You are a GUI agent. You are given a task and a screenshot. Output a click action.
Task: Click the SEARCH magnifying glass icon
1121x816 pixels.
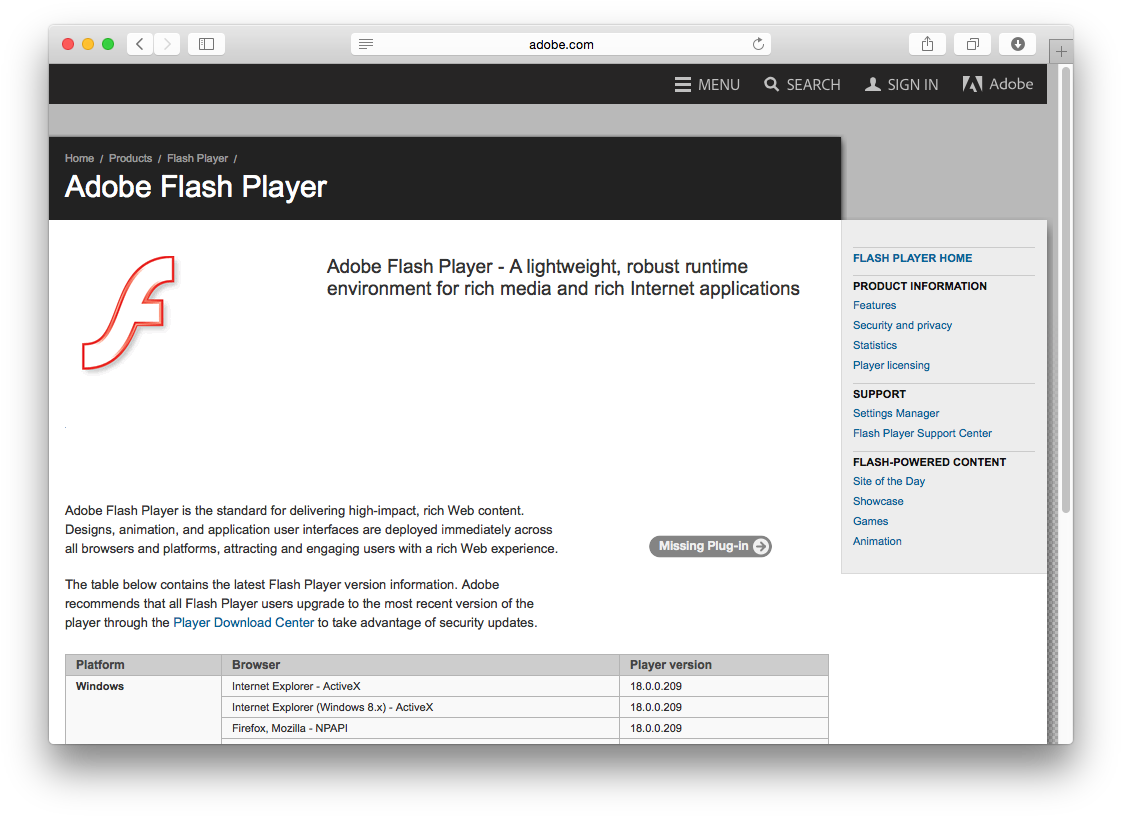click(771, 84)
